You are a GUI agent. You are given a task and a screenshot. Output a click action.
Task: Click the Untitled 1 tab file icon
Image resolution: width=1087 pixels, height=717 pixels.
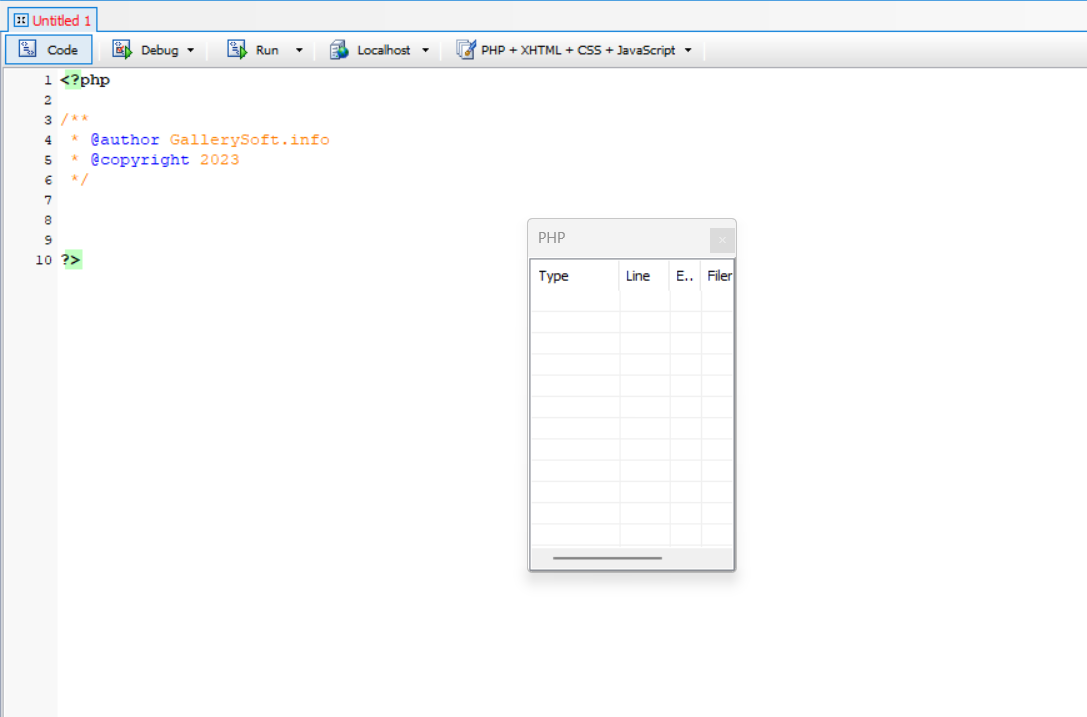21,20
